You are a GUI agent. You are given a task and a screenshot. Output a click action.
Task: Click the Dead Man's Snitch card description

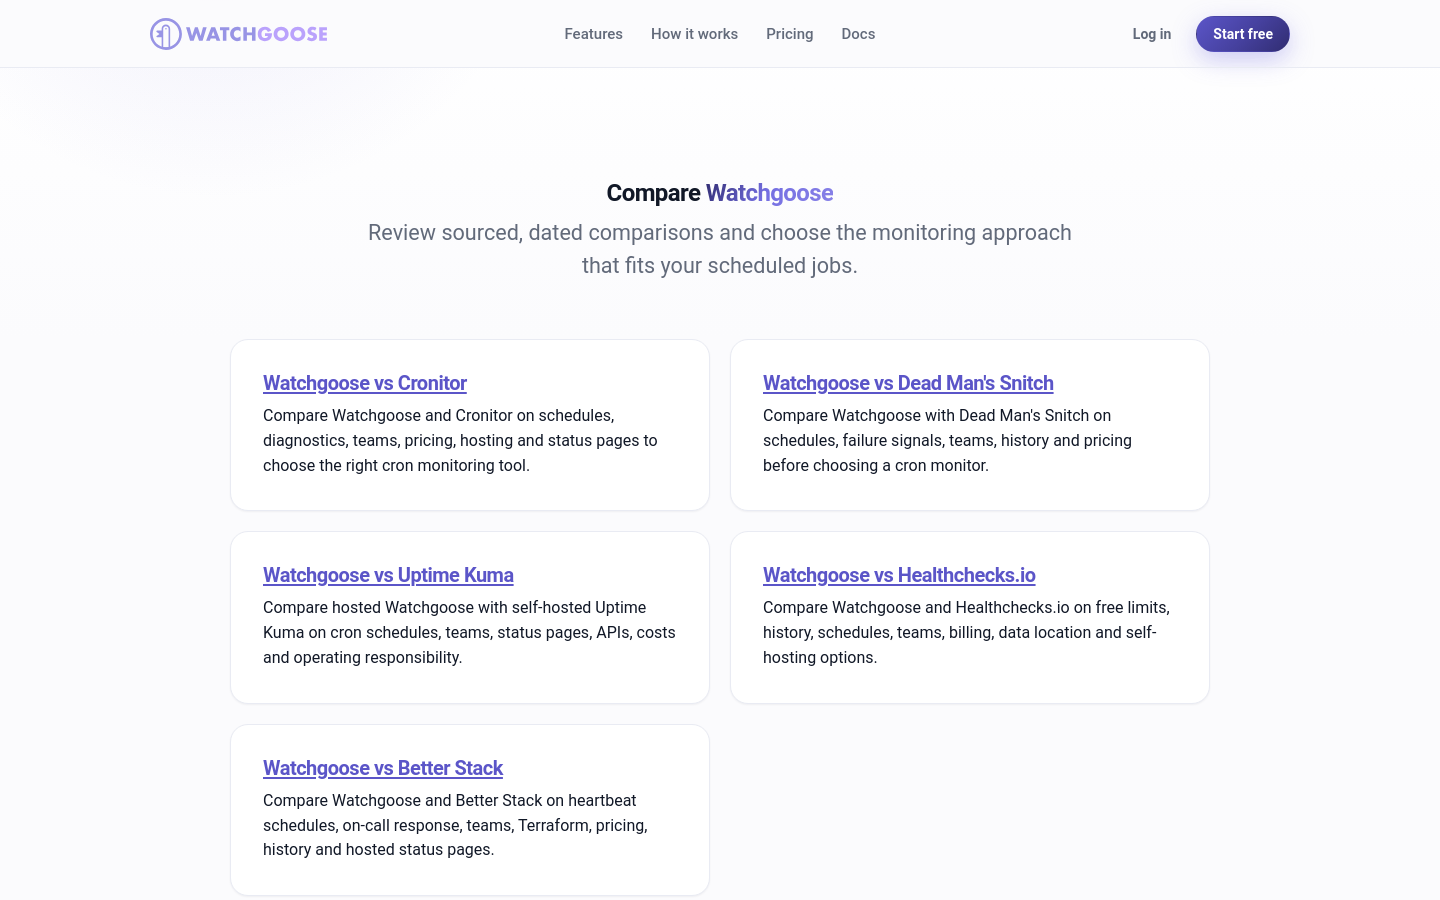(x=948, y=440)
